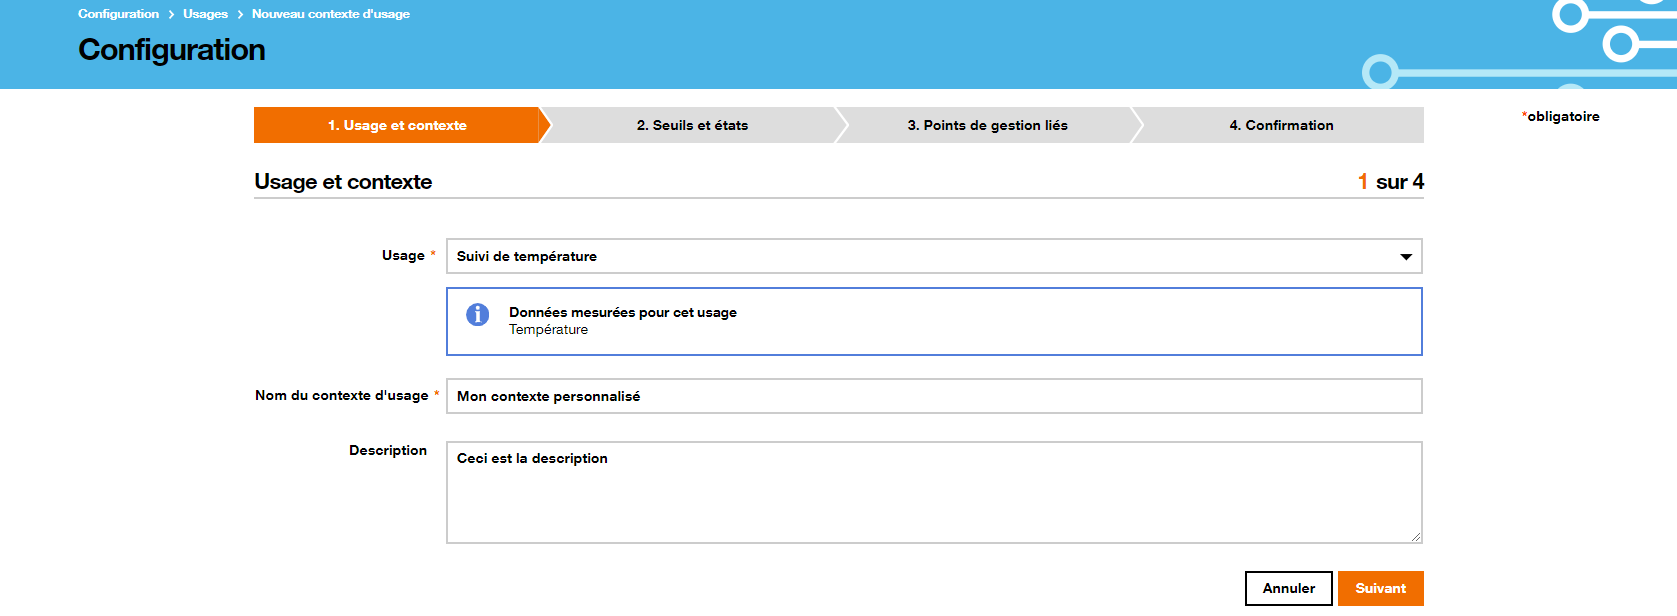Proceed with the orange Suivant button

[x=1381, y=588]
